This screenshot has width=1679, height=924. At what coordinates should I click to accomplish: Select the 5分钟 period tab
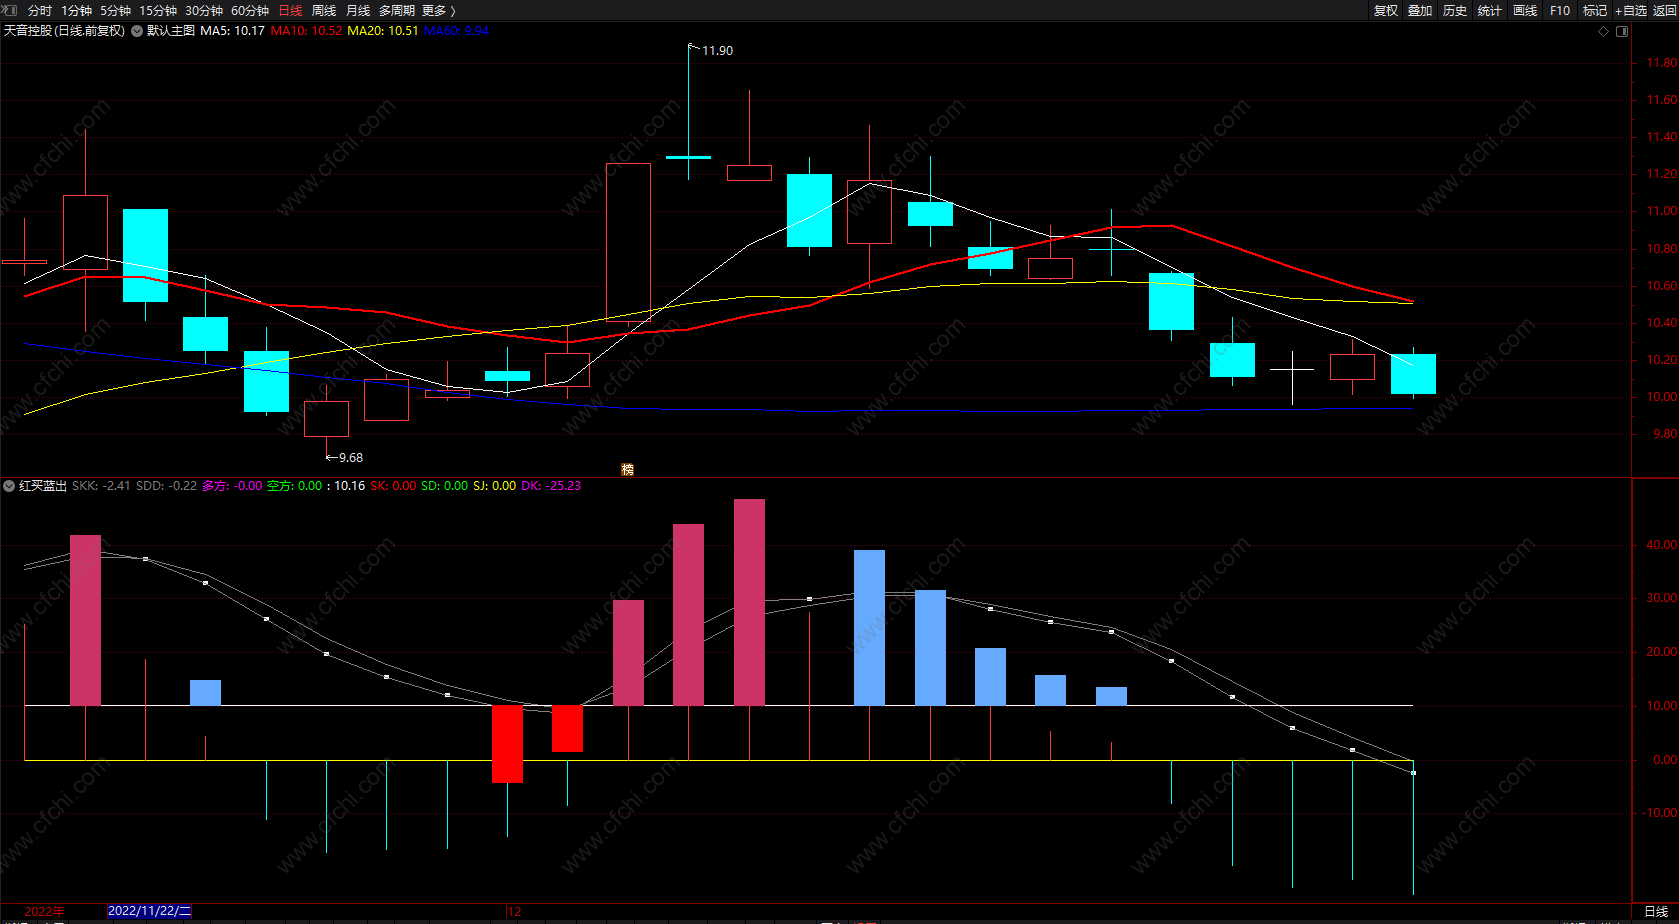tap(115, 10)
